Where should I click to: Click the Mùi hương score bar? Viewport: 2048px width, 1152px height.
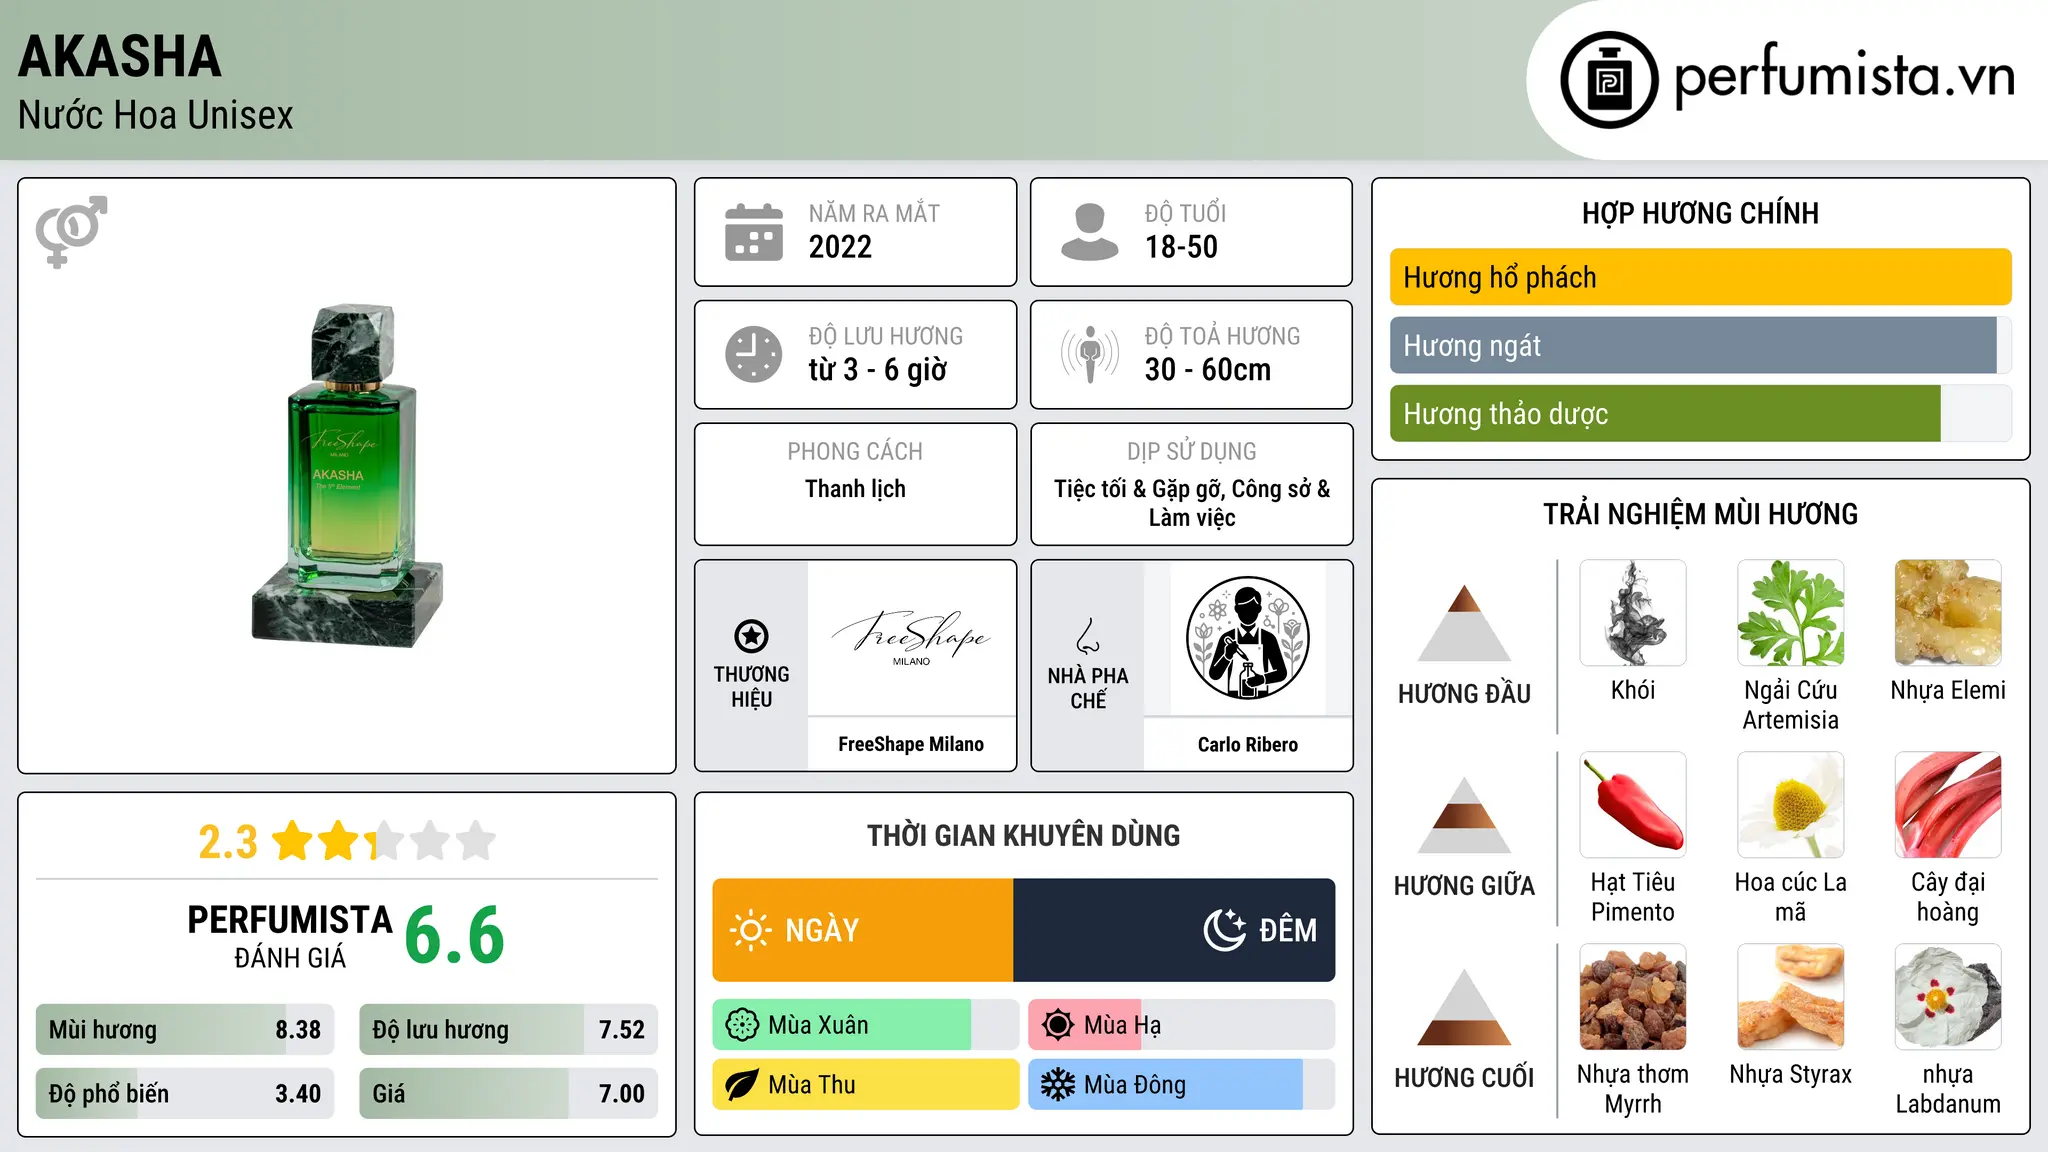[x=185, y=1030]
